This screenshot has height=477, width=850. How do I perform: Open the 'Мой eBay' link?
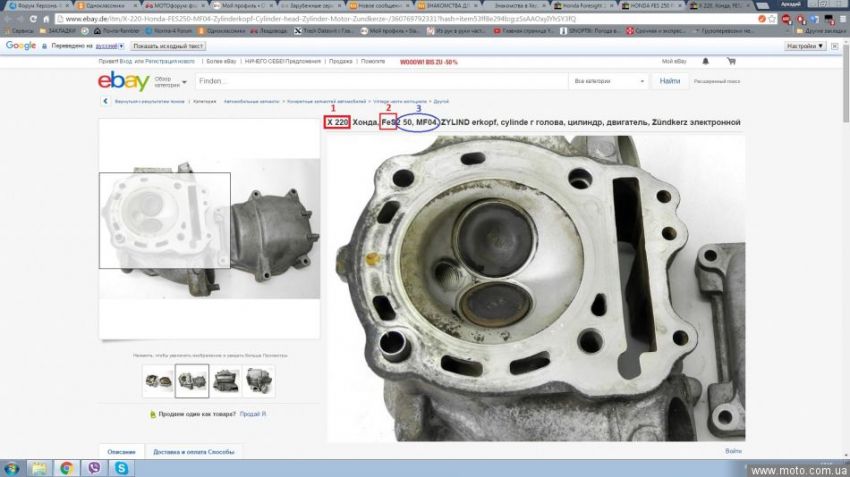tap(674, 61)
